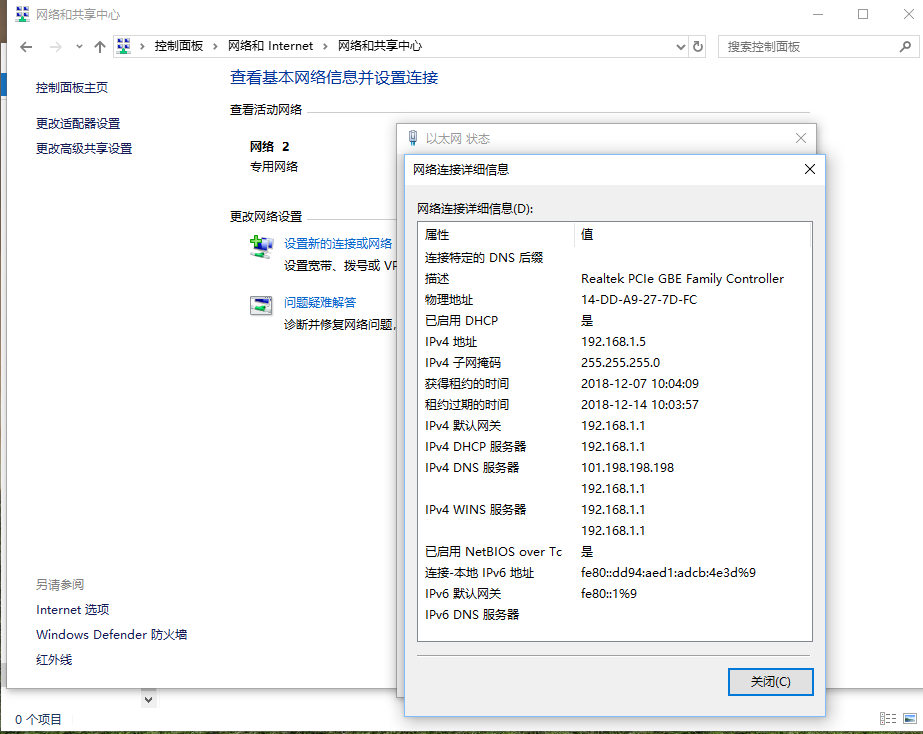Viewport: 923px width, 734px height.
Task: Expand the collapsed sidebar section with the chevron
Action: click(148, 699)
